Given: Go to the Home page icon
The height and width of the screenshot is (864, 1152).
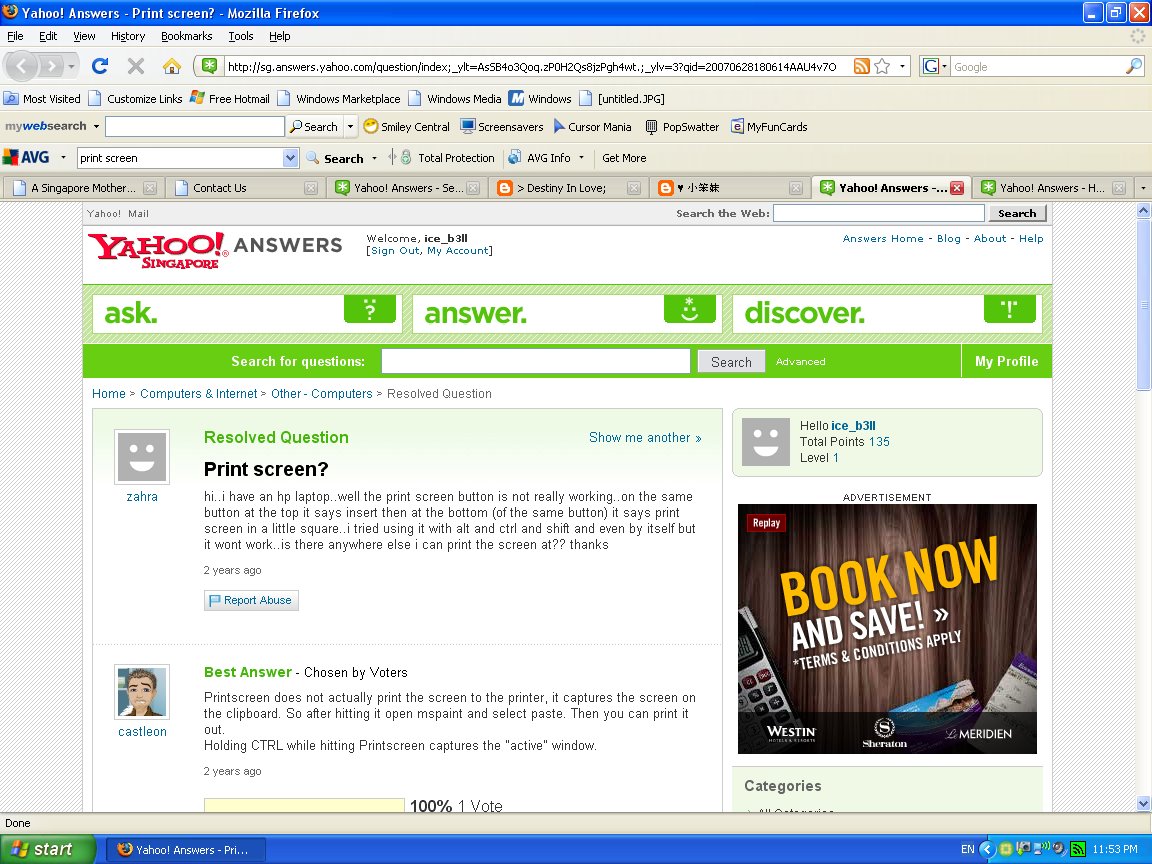Looking at the screenshot, I should (172, 66).
